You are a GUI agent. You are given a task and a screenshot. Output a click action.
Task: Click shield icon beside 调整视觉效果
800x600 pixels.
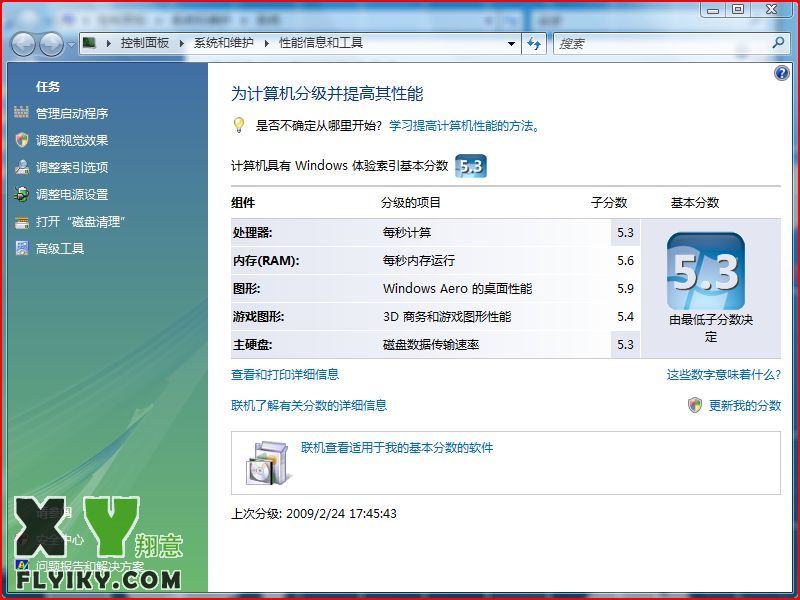21,140
